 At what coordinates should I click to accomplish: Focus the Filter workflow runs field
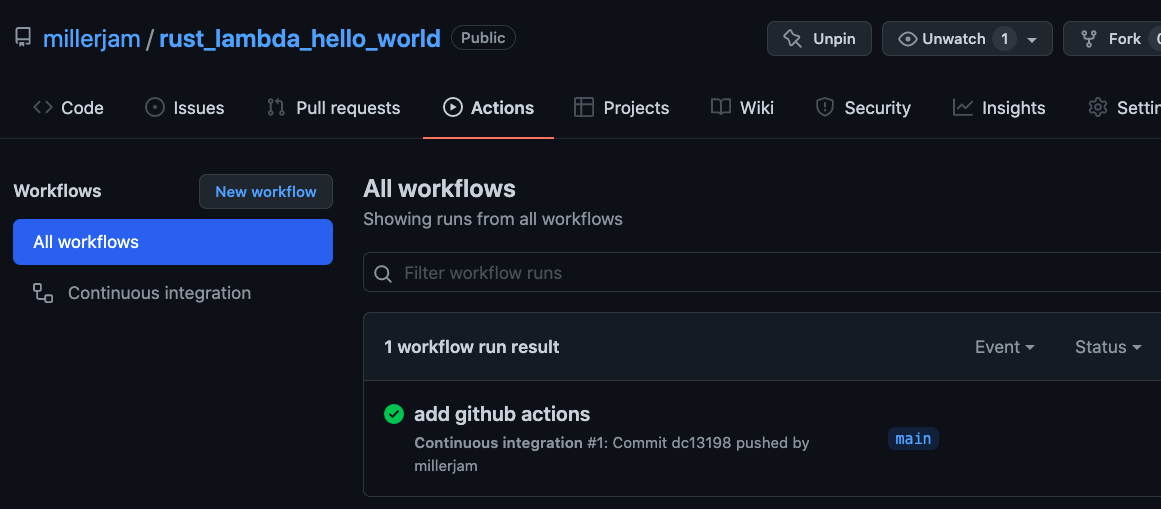click(762, 272)
